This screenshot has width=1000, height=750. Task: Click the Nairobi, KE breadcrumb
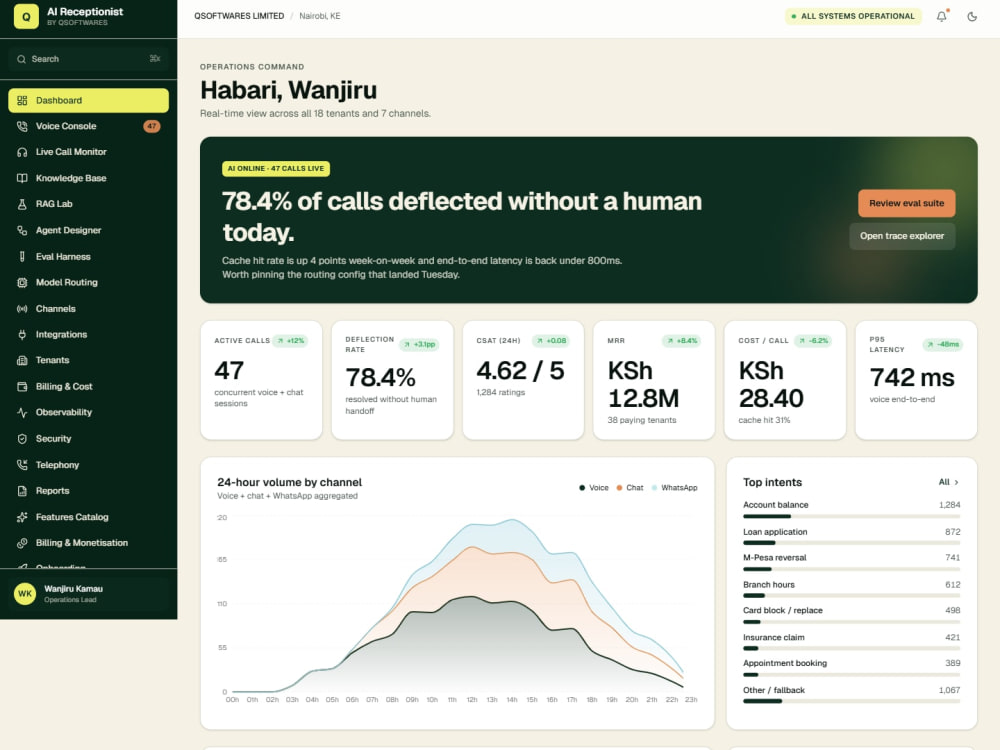point(320,16)
